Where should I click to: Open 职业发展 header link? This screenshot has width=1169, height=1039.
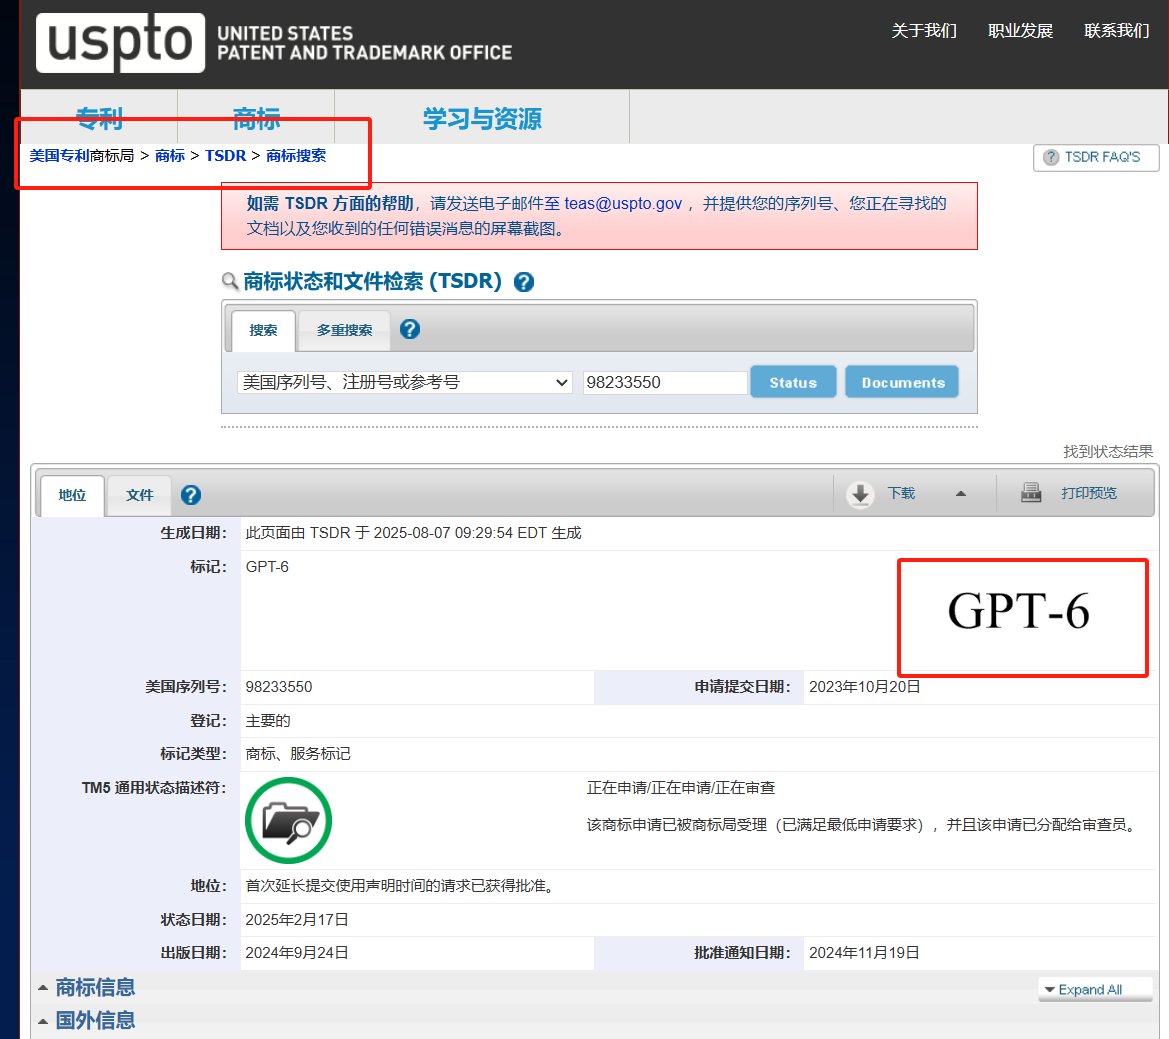pos(1020,31)
